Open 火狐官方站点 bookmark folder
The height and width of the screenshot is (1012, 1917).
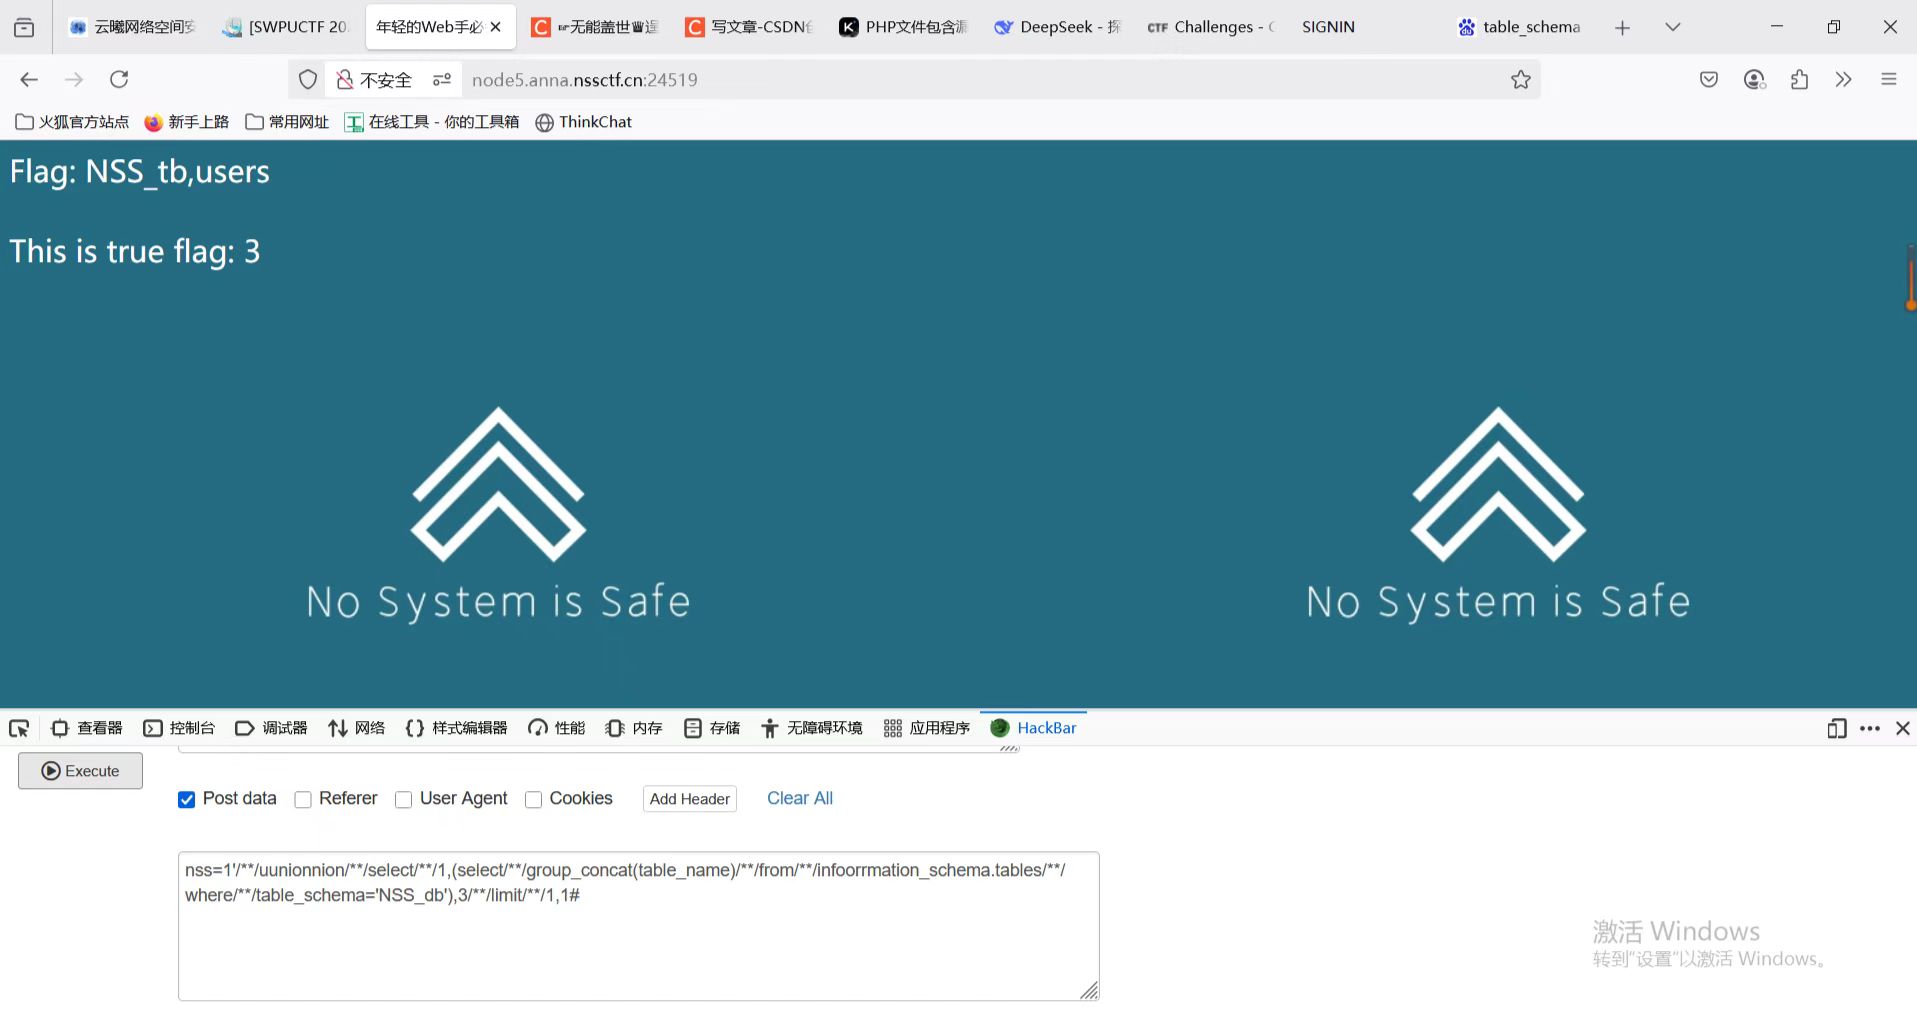pyautogui.click(x=72, y=122)
